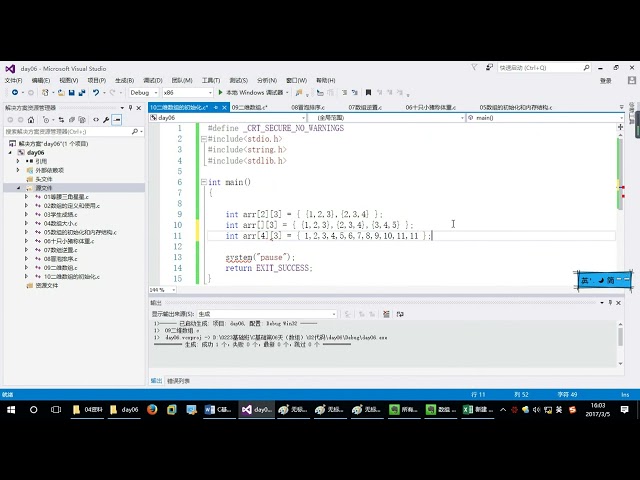
Task: Open the Window(W) menu
Action: (x=296, y=80)
